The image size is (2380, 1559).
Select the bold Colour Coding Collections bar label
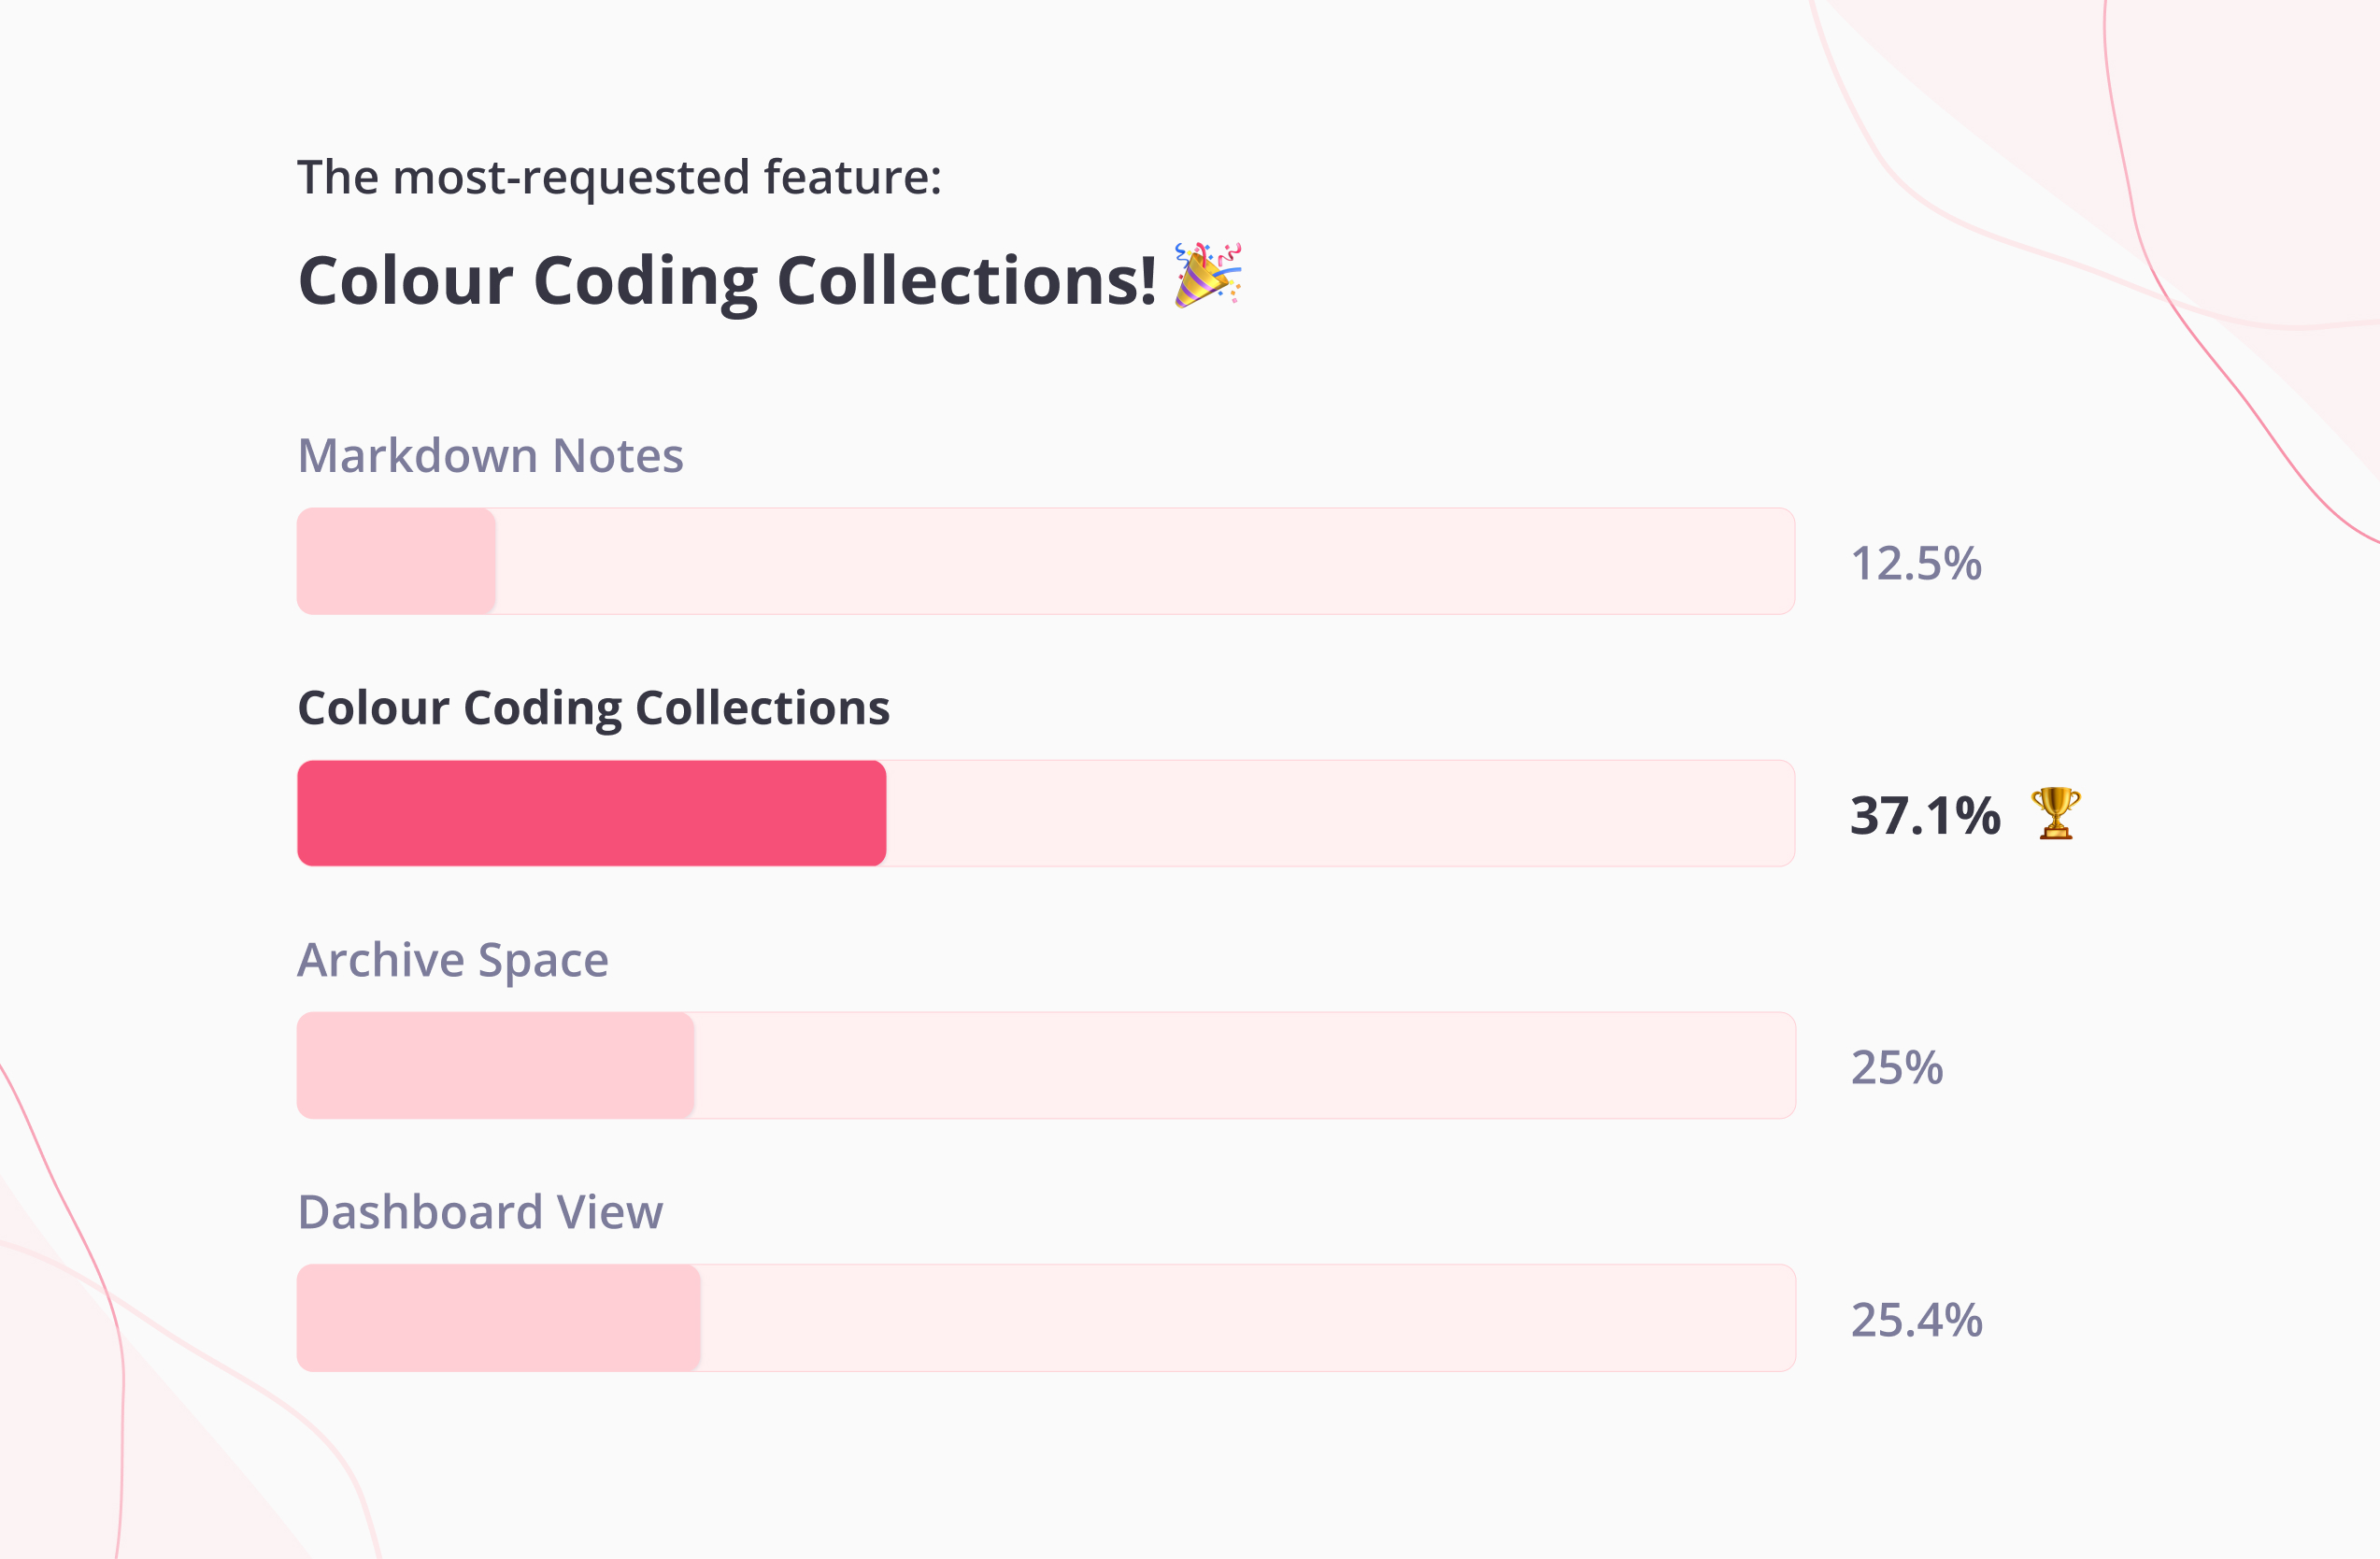pos(593,708)
